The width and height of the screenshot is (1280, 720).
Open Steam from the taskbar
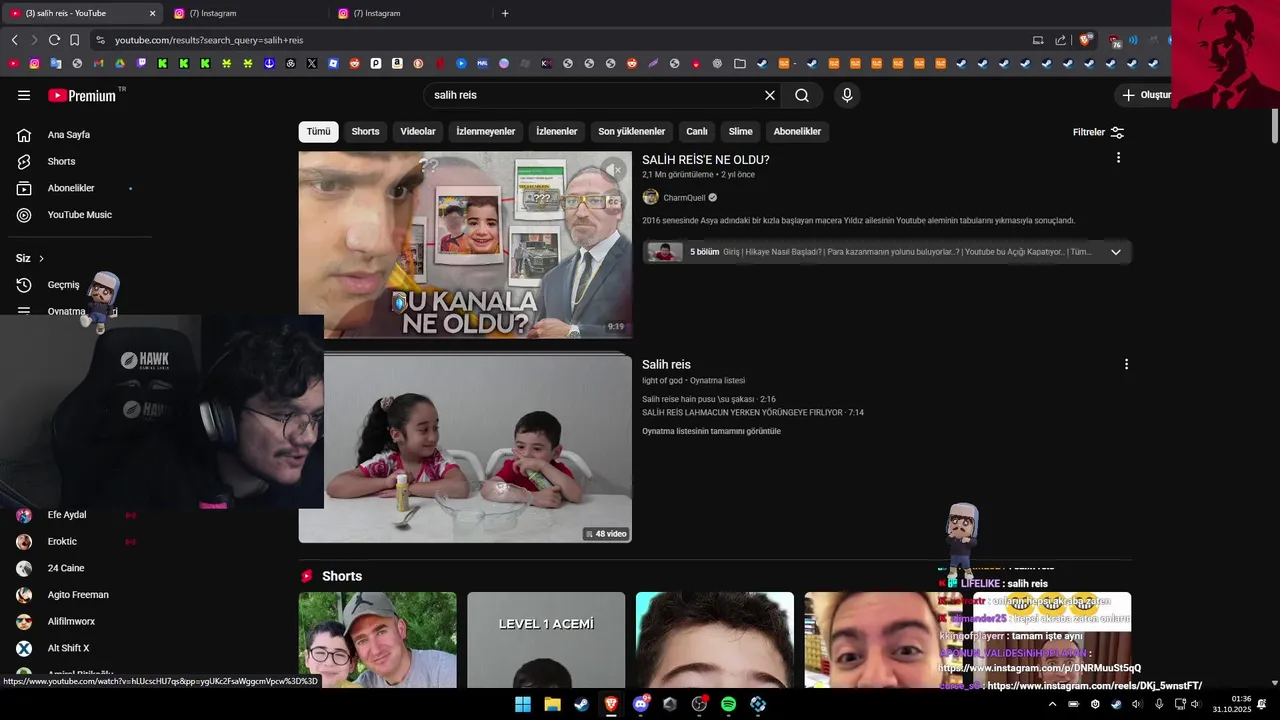point(581,704)
